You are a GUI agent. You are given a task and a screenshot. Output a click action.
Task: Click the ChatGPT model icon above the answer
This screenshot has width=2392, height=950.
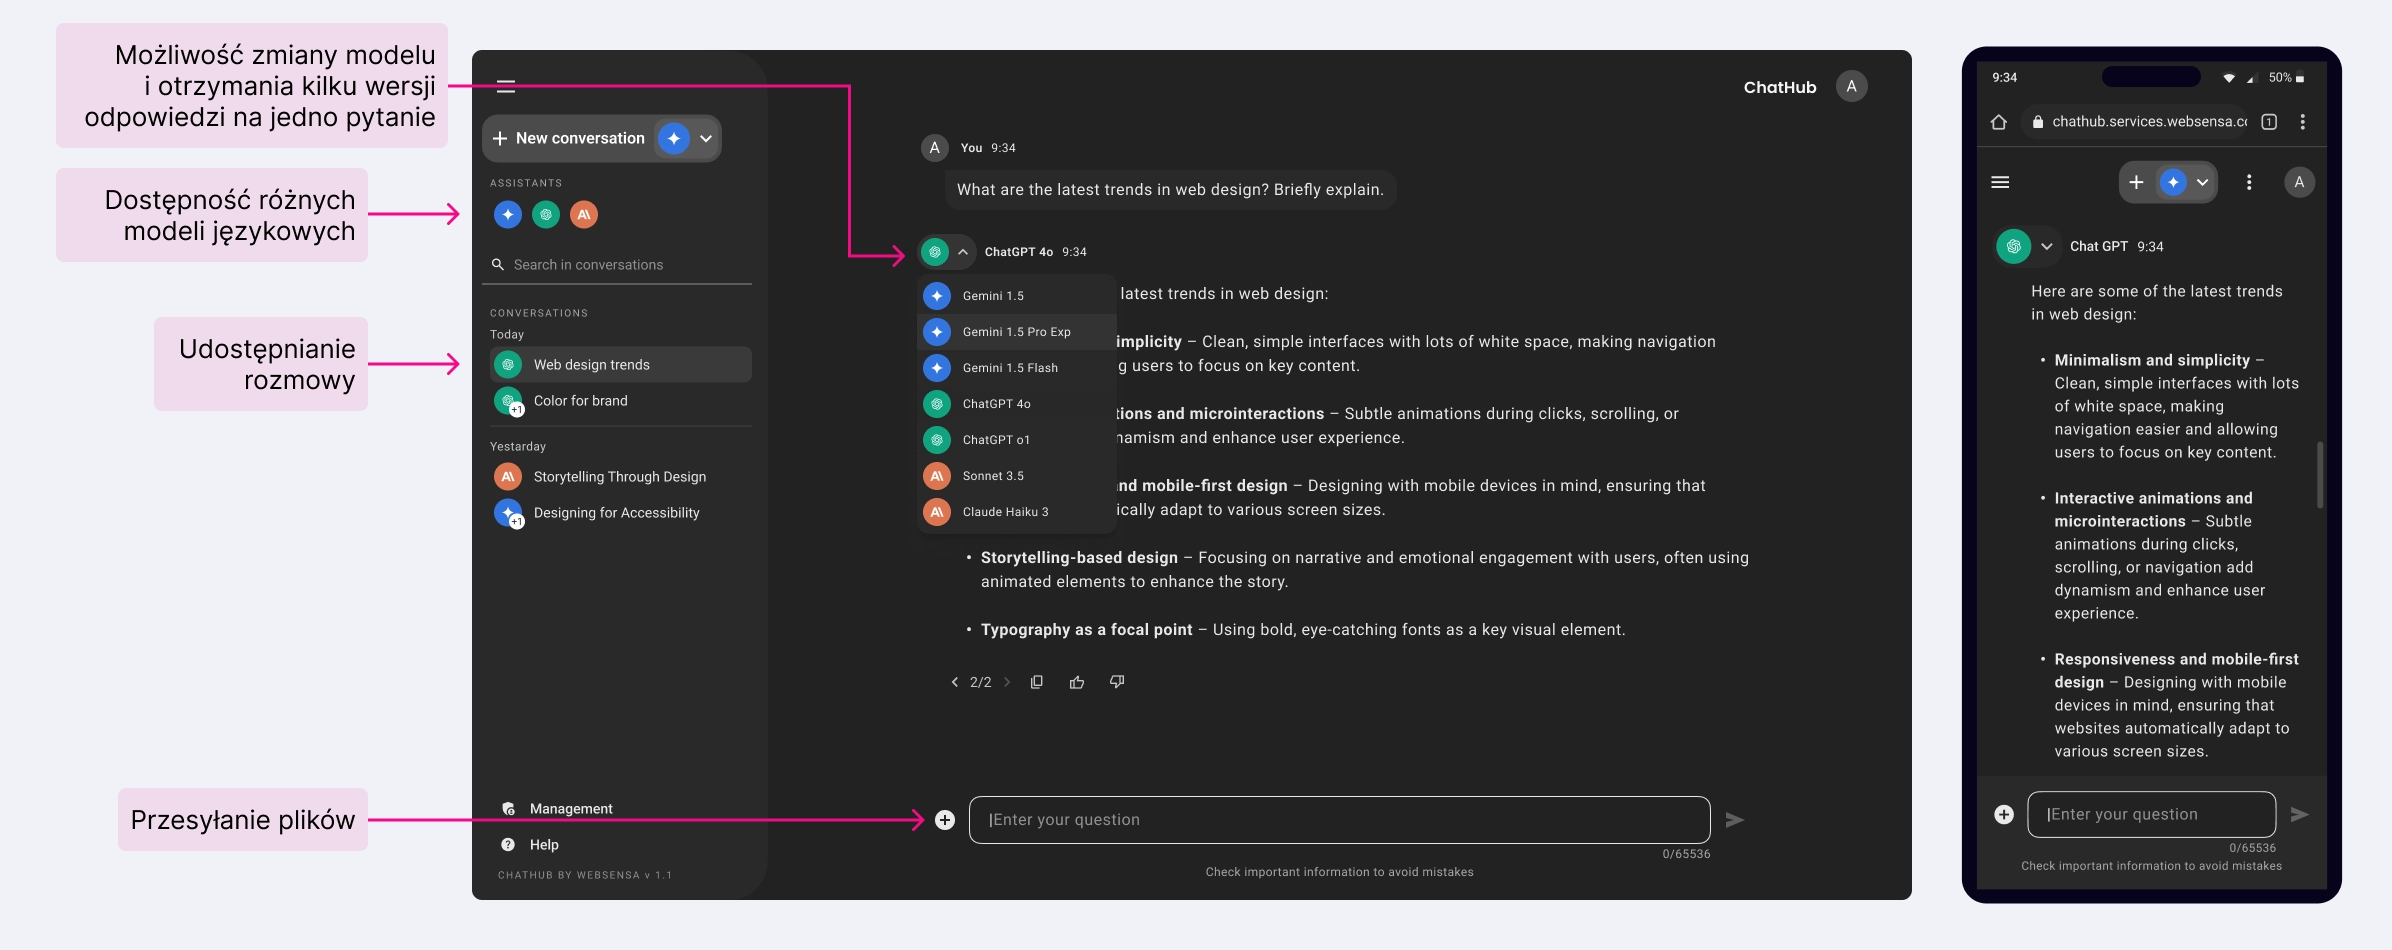pyautogui.click(x=935, y=252)
